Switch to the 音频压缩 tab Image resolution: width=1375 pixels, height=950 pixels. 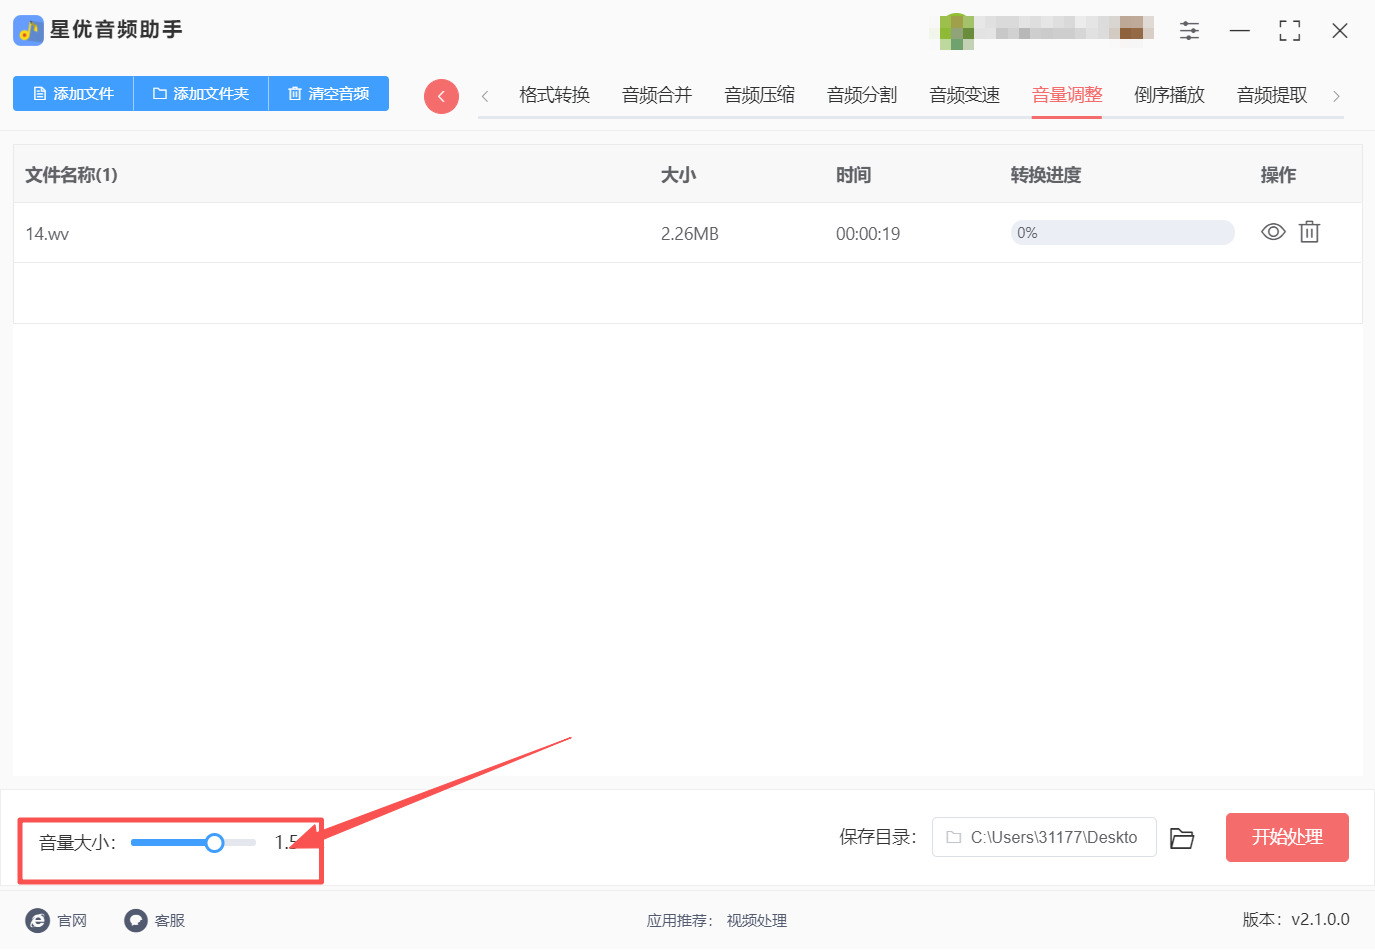coord(759,95)
